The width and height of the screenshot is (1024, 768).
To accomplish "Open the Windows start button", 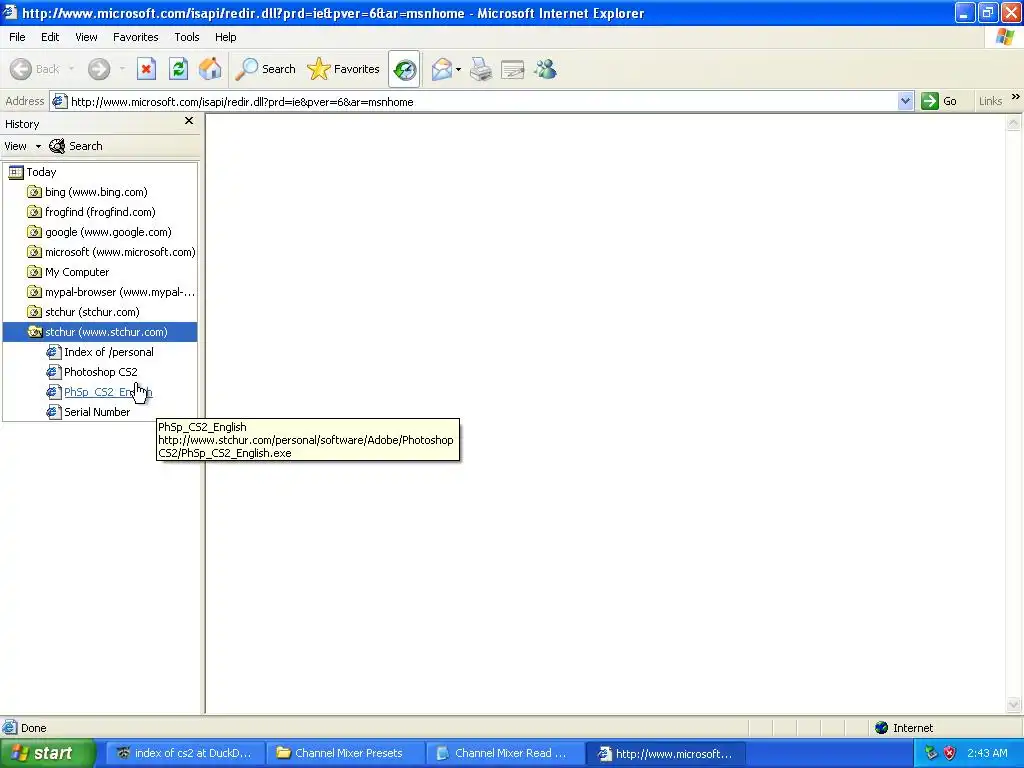I will [48, 754].
